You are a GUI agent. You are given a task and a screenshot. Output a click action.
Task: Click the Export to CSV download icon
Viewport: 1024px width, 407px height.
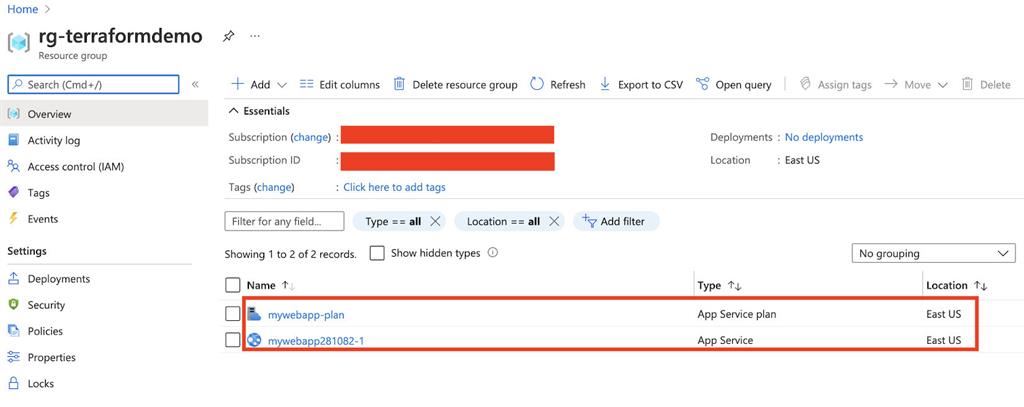pyautogui.click(x=605, y=84)
